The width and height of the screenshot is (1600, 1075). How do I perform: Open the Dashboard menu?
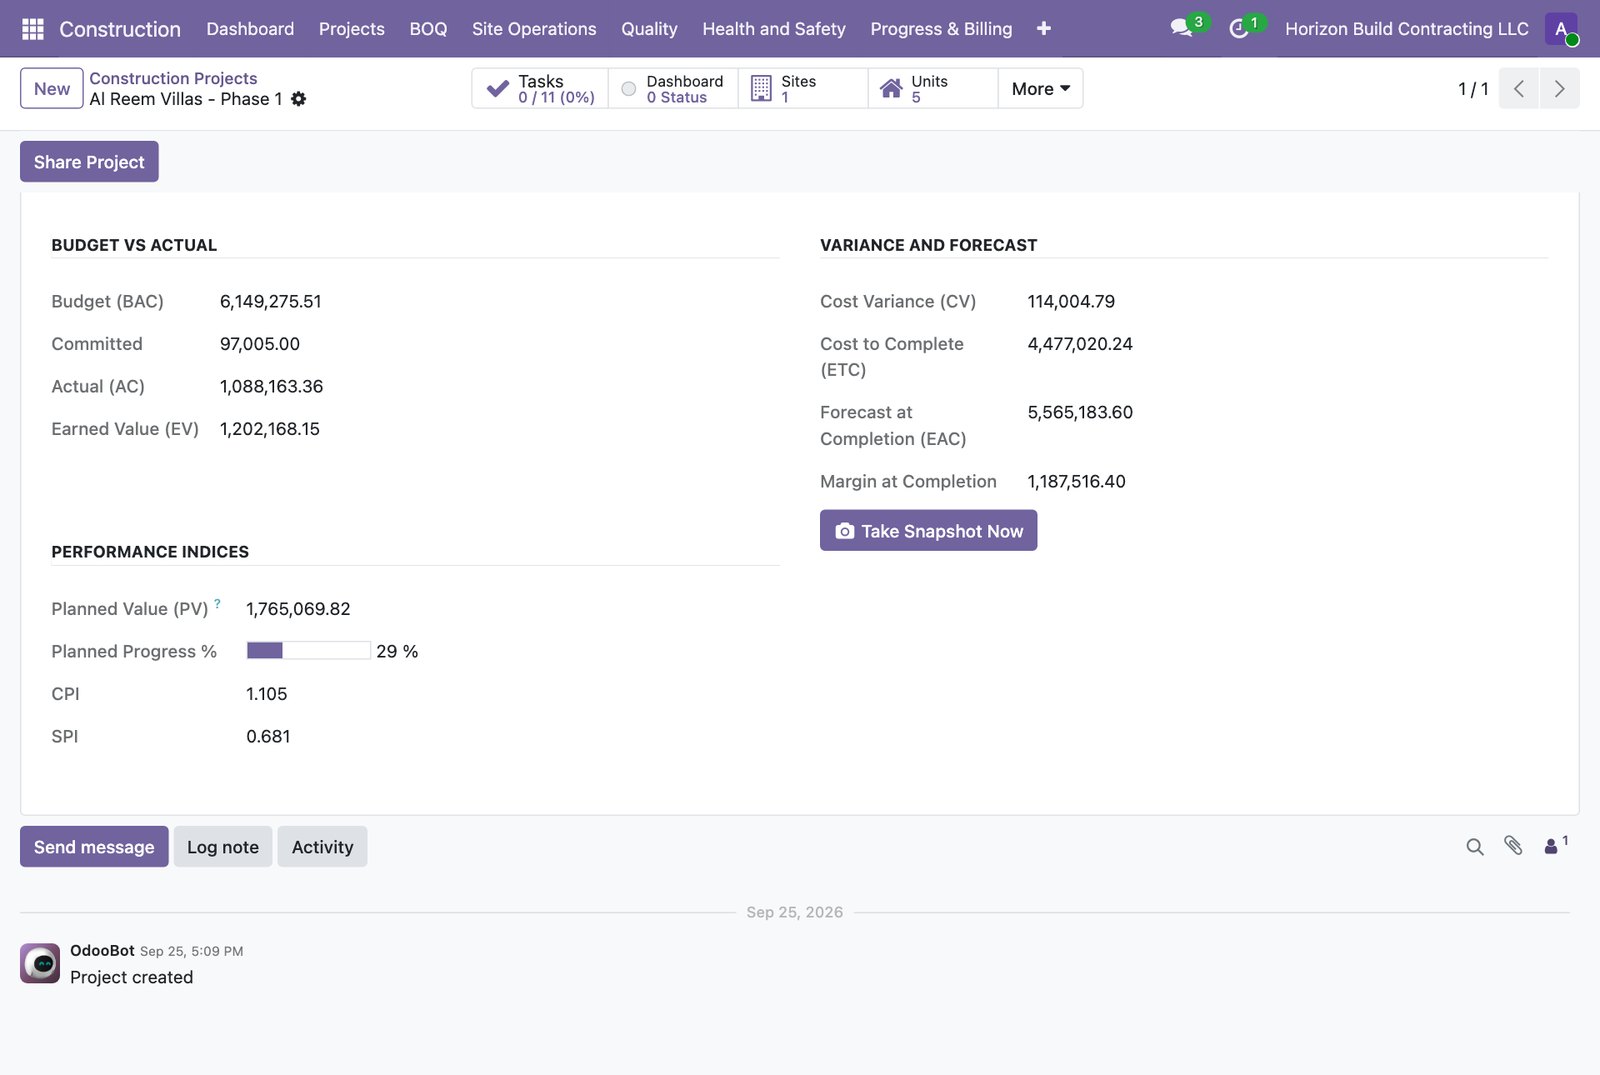(250, 29)
